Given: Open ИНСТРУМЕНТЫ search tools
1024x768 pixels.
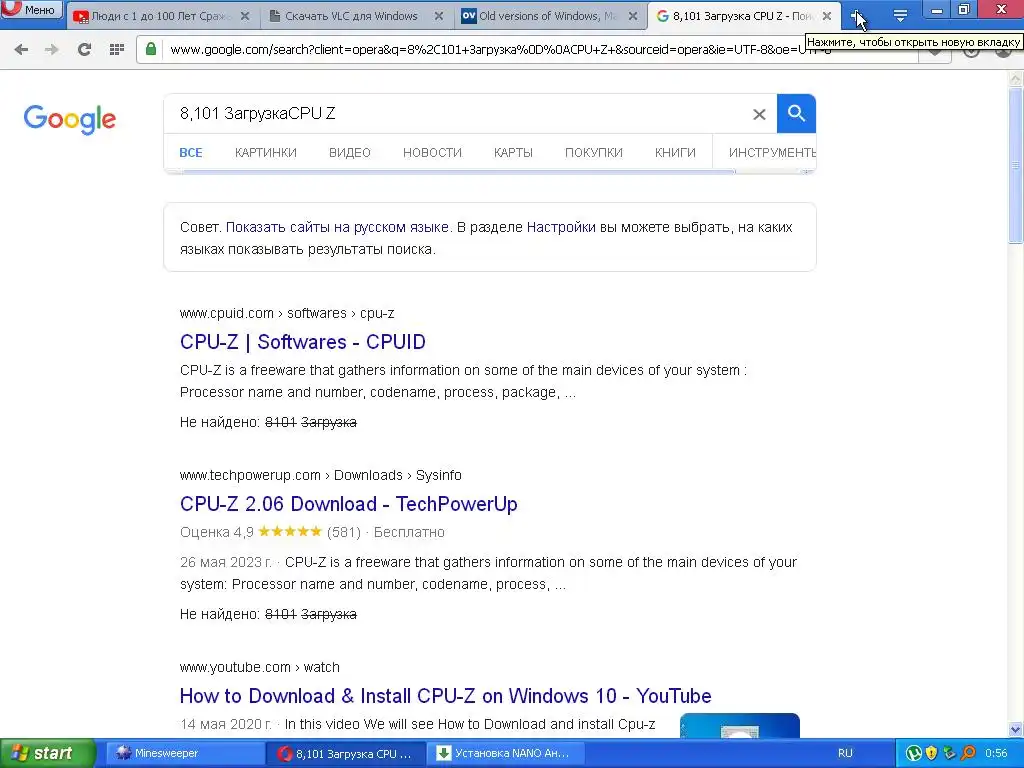Looking at the screenshot, I should (x=772, y=153).
